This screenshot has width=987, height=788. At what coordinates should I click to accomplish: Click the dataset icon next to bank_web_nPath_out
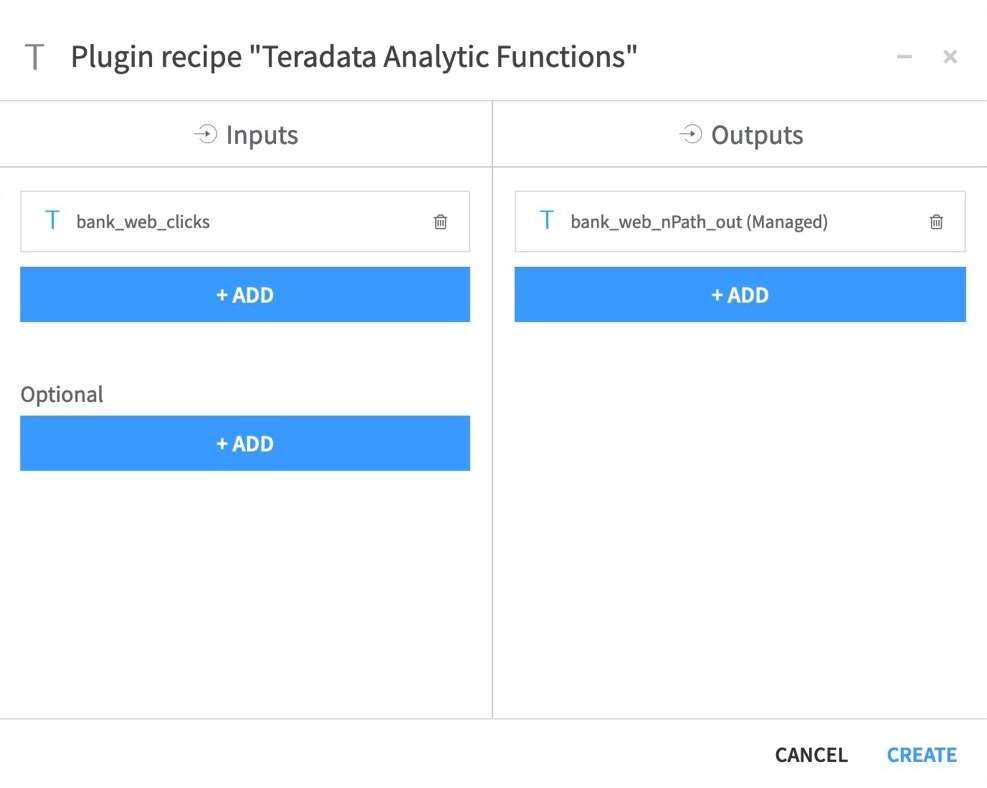pyautogui.click(x=546, y=221)
